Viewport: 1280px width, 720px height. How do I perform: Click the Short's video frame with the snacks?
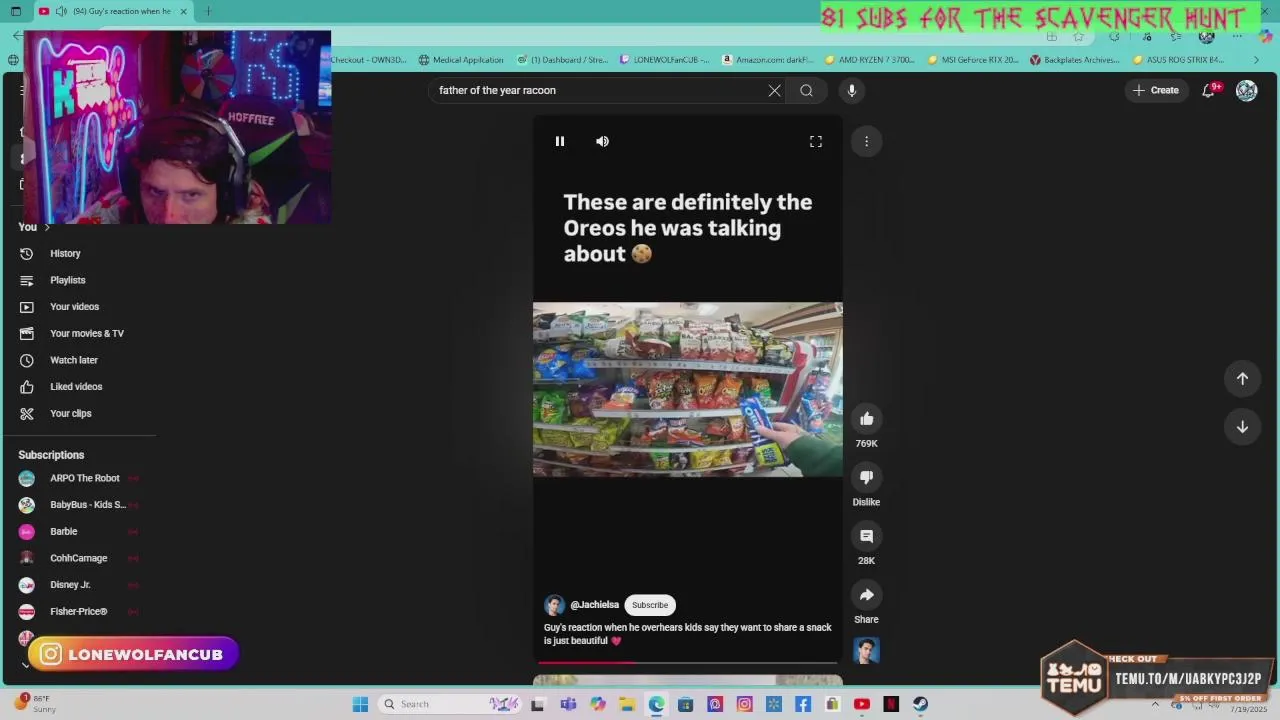(x=688, y=389)
